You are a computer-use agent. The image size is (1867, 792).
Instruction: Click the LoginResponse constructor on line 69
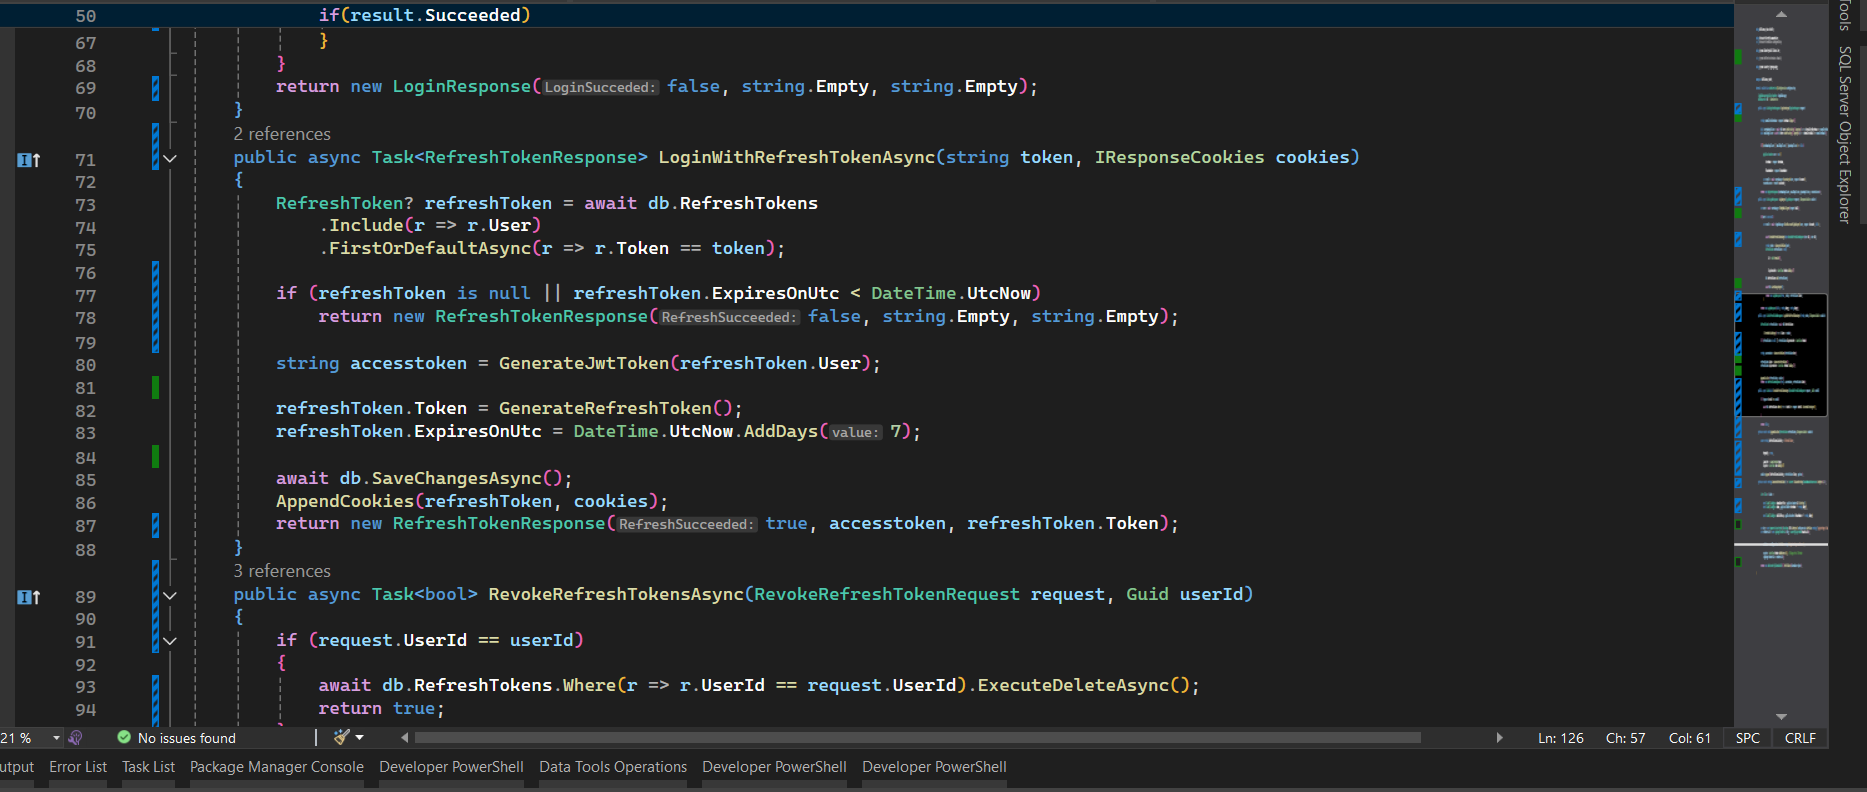[x=461, y=86]
